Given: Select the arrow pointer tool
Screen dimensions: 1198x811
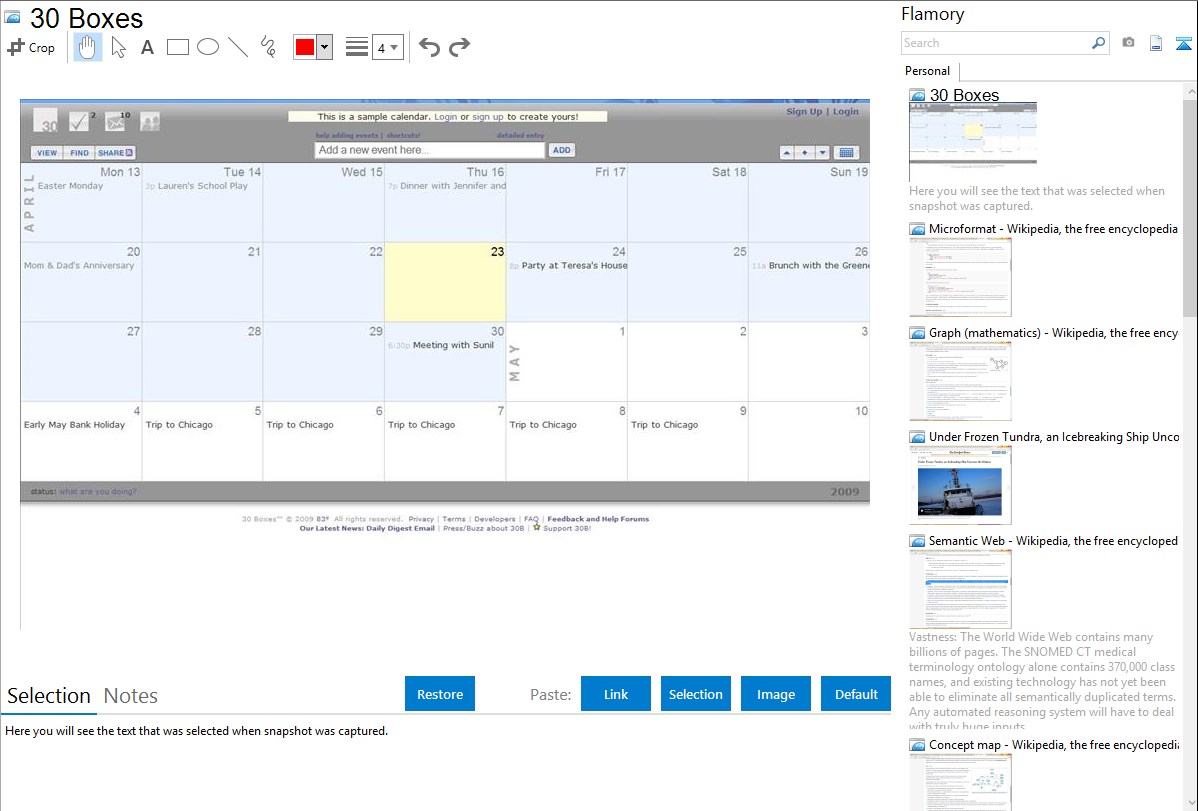Looking at the screenshot, I should (x=118, y=47).
